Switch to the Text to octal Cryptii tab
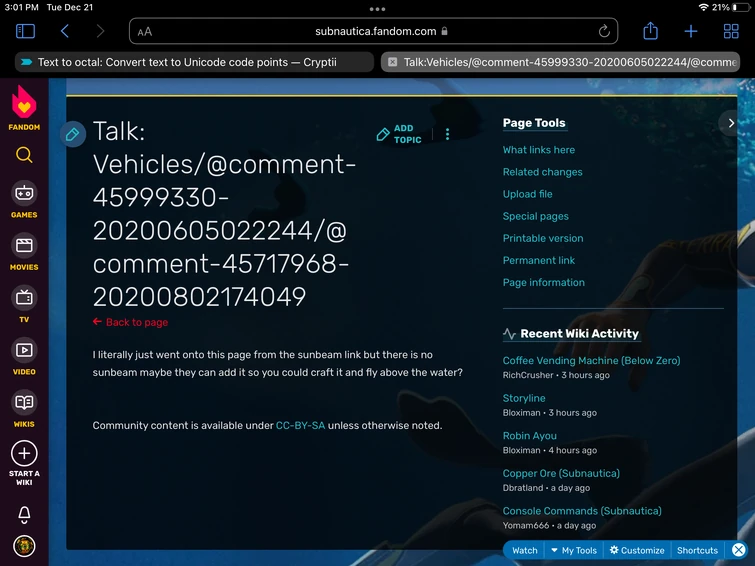 (194, 62)
